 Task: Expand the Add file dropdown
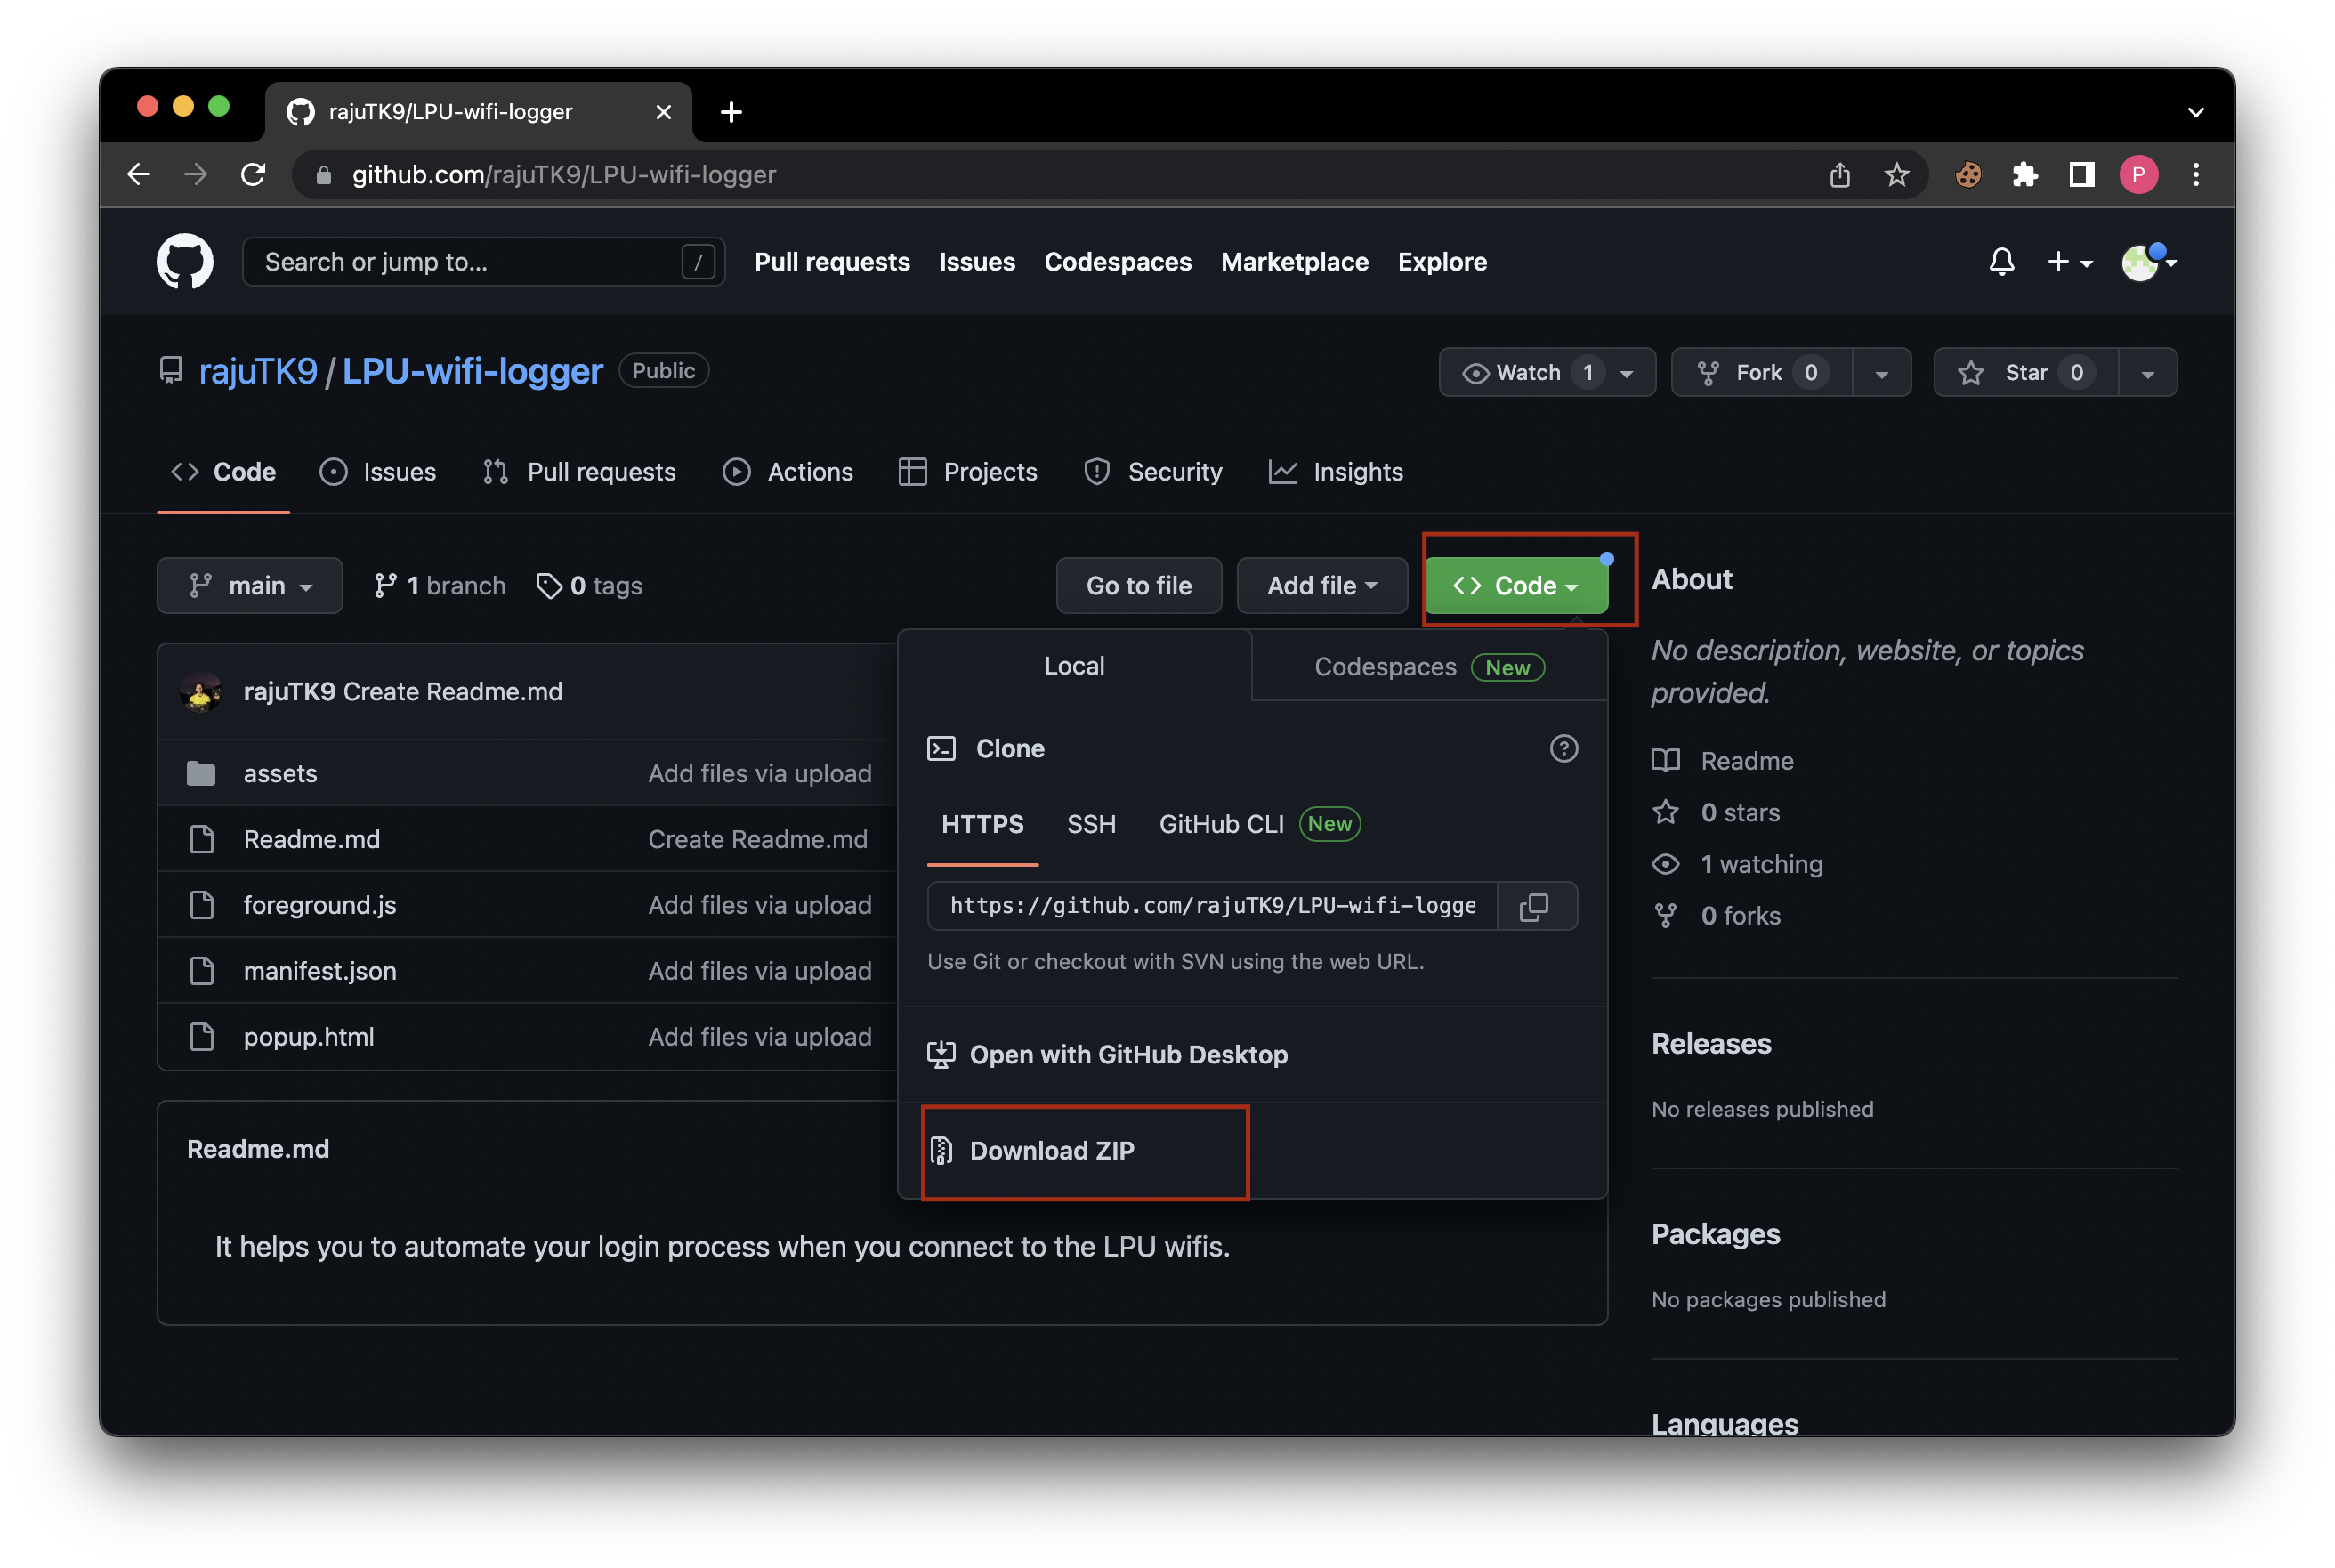(1322, 585)
